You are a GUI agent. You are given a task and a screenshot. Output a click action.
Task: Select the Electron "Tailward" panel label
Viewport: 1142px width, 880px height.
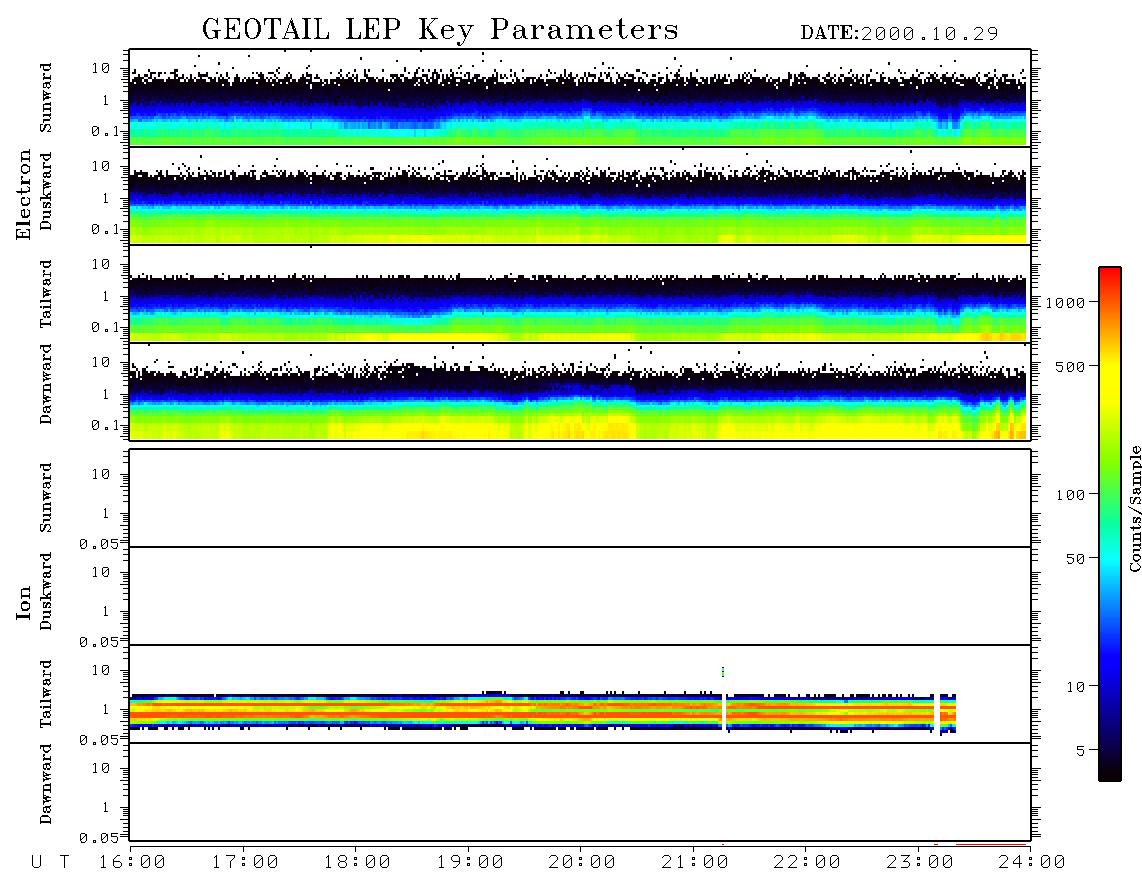coord(46,294)
